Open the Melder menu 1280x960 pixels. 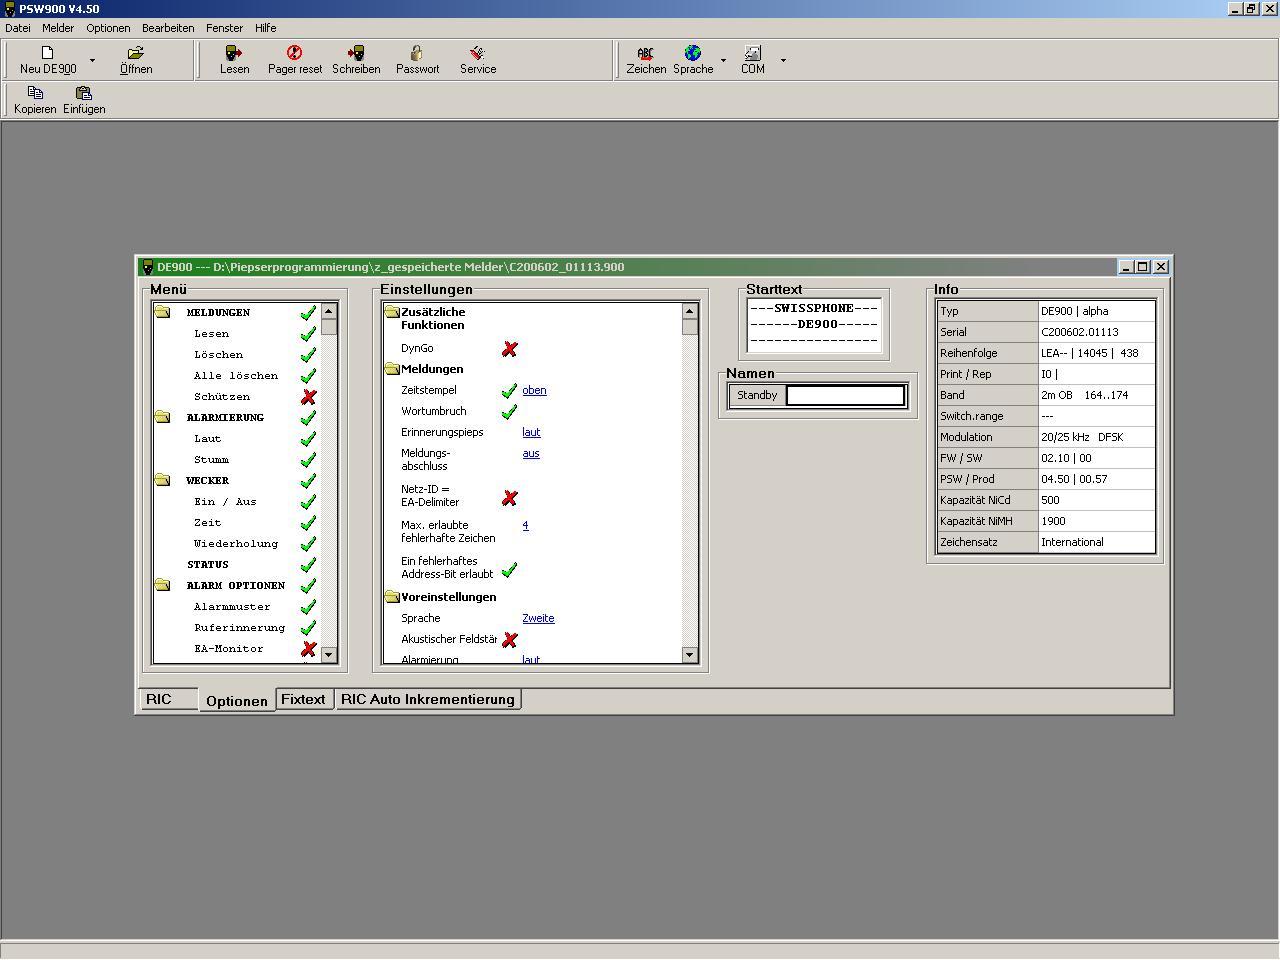point(58,28)
